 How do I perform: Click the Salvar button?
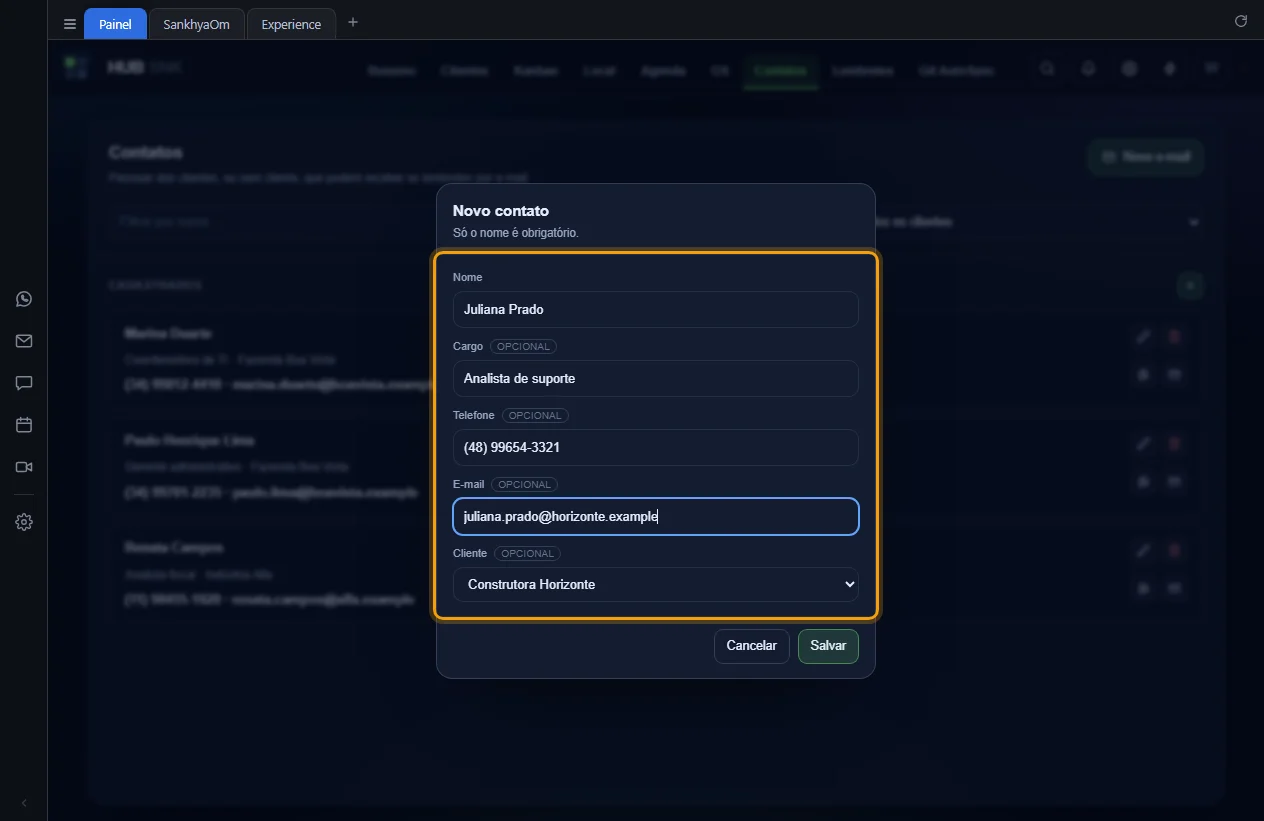pyautogui.click(x=828, y=646)
